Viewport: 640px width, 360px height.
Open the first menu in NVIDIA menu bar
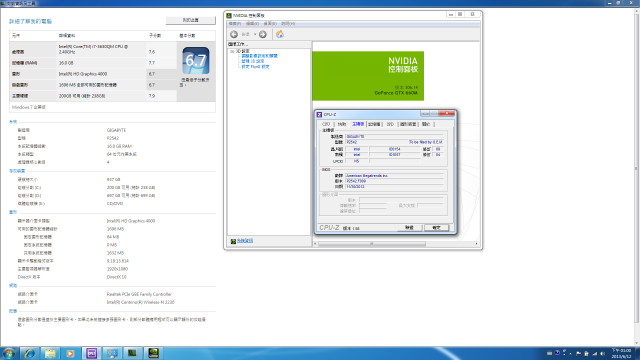point(235,24)
